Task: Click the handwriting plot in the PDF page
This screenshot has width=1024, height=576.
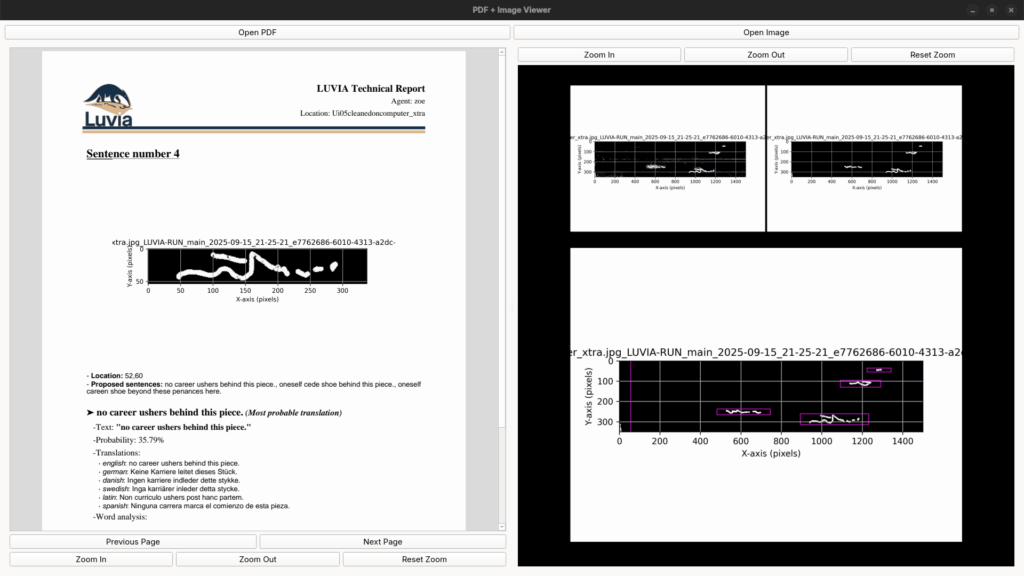Action: pyautogui.click(x=256, y=268)
